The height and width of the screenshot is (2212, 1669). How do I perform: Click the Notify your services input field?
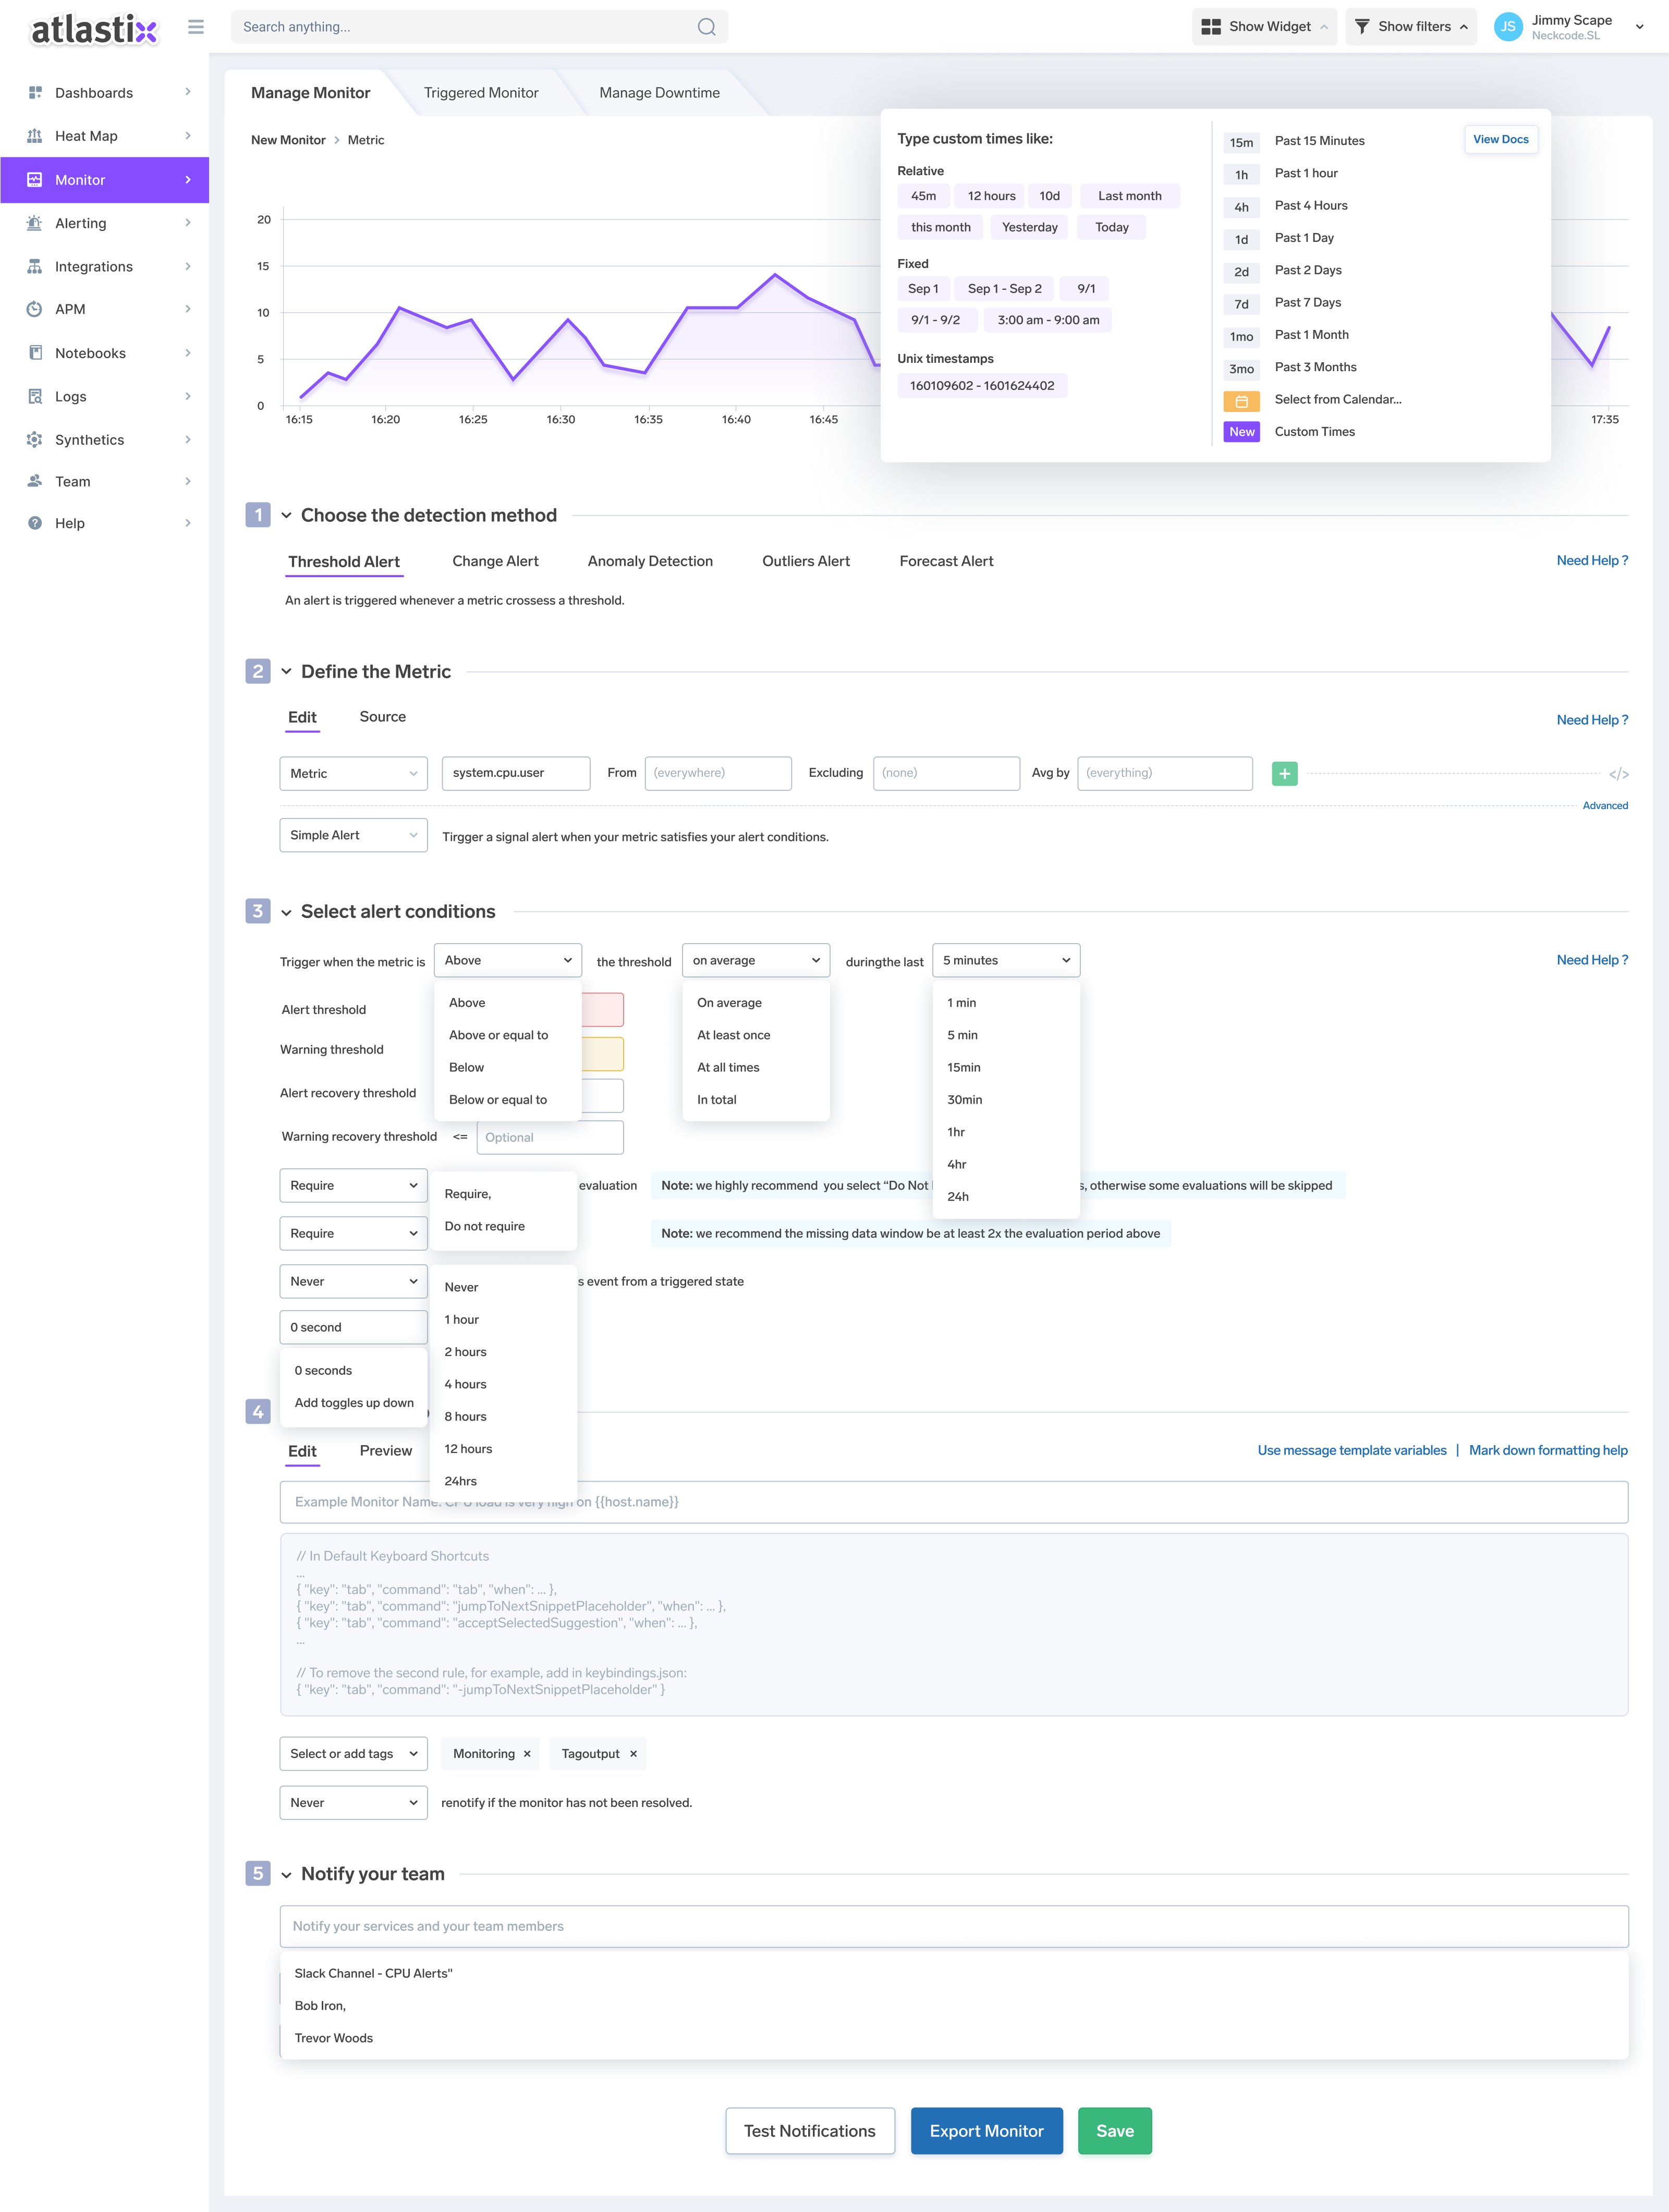pos(953,1926)
